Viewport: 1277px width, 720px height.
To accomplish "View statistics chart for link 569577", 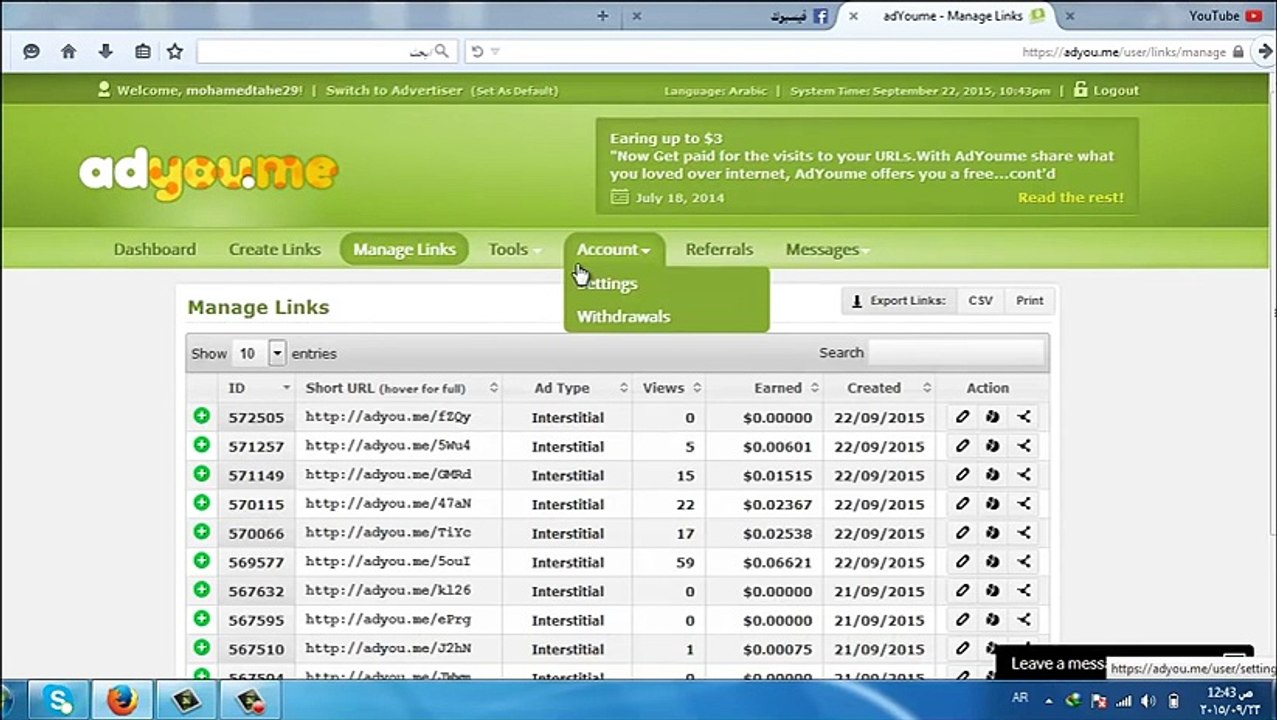I will pyautogui.click(x=992, y=562).
